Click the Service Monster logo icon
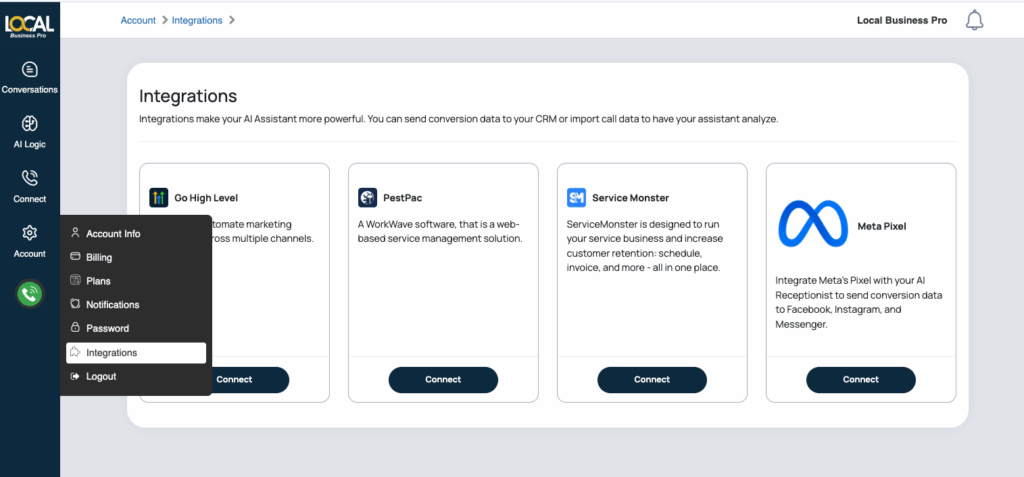This screenshot has height=477, width=1024. [577, 197]
